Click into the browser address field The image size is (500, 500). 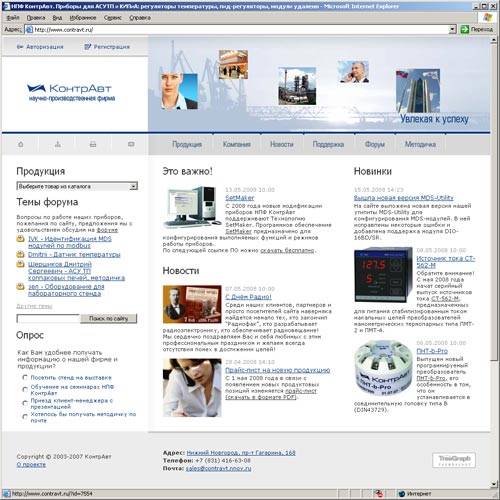[x=237, y=29]
